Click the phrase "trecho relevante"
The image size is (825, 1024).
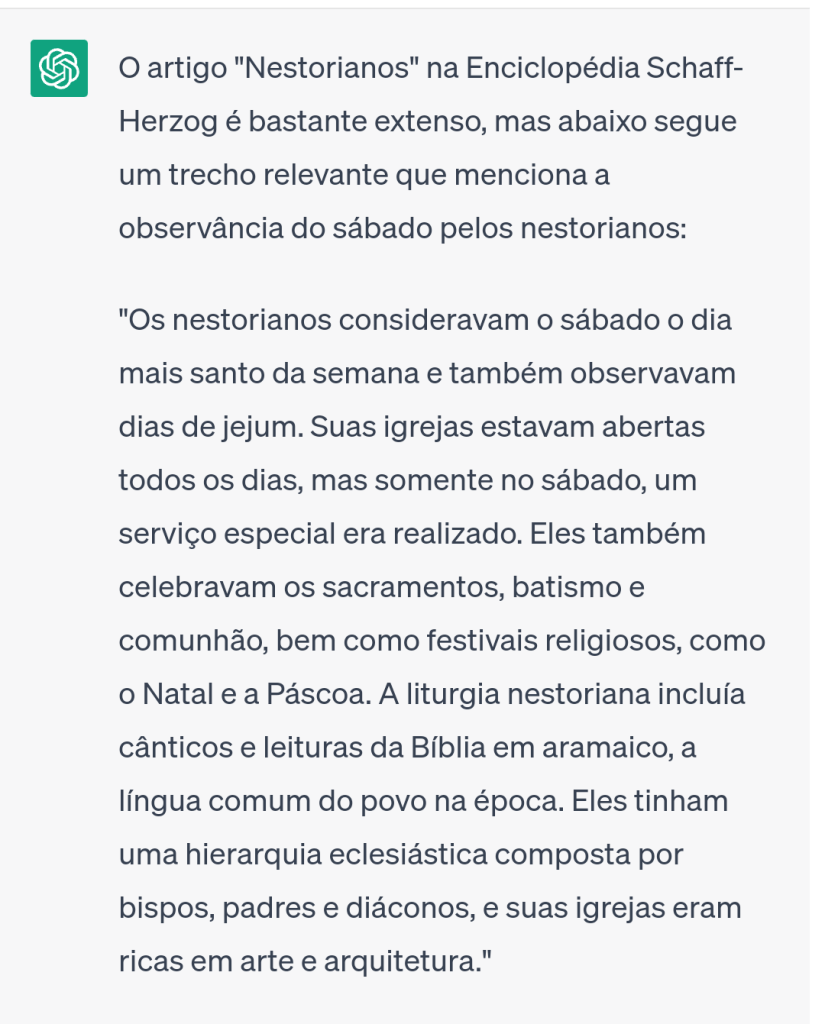[278, 175]
